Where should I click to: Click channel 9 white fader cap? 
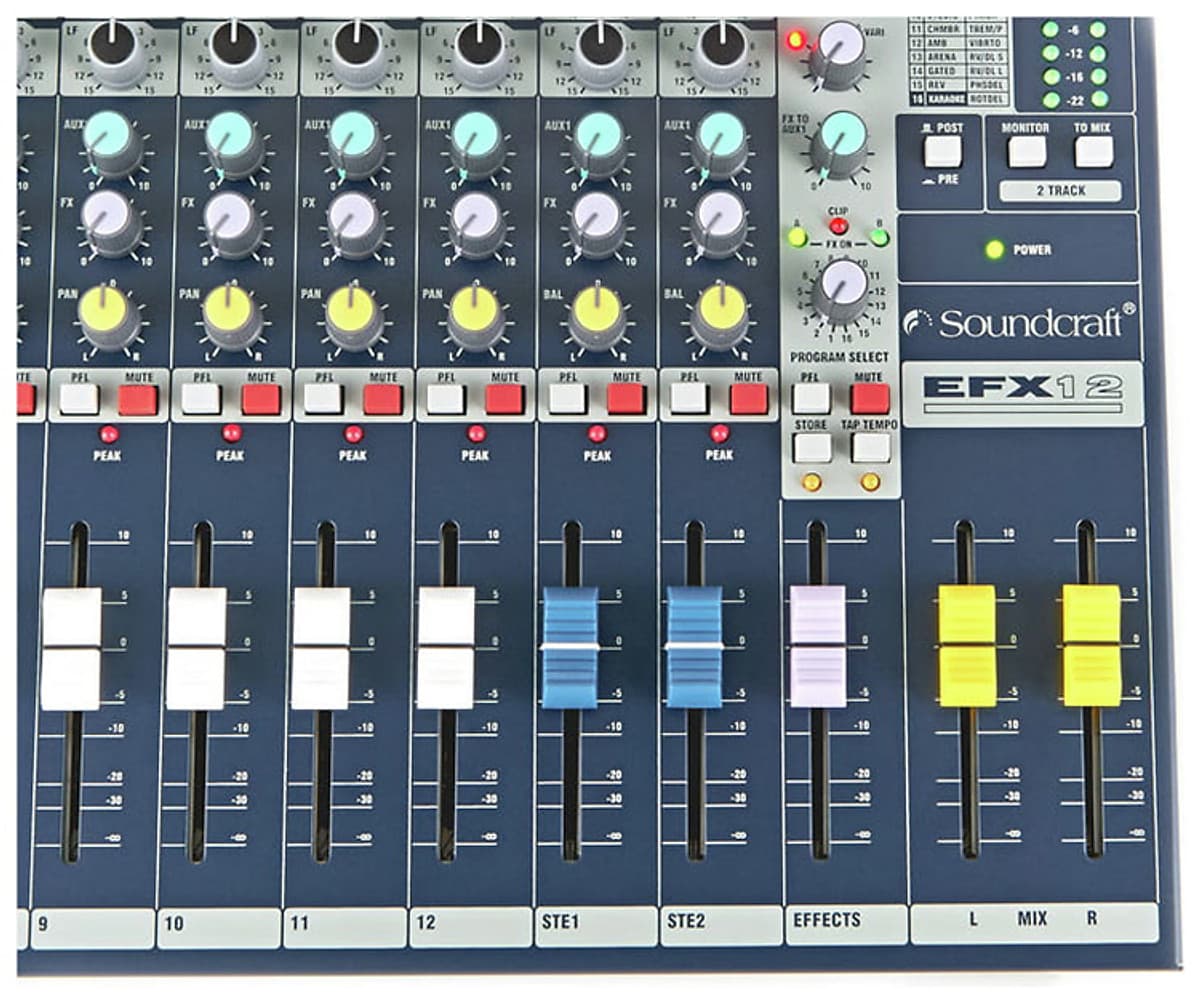pyautogui.click(x=71, y=649)
